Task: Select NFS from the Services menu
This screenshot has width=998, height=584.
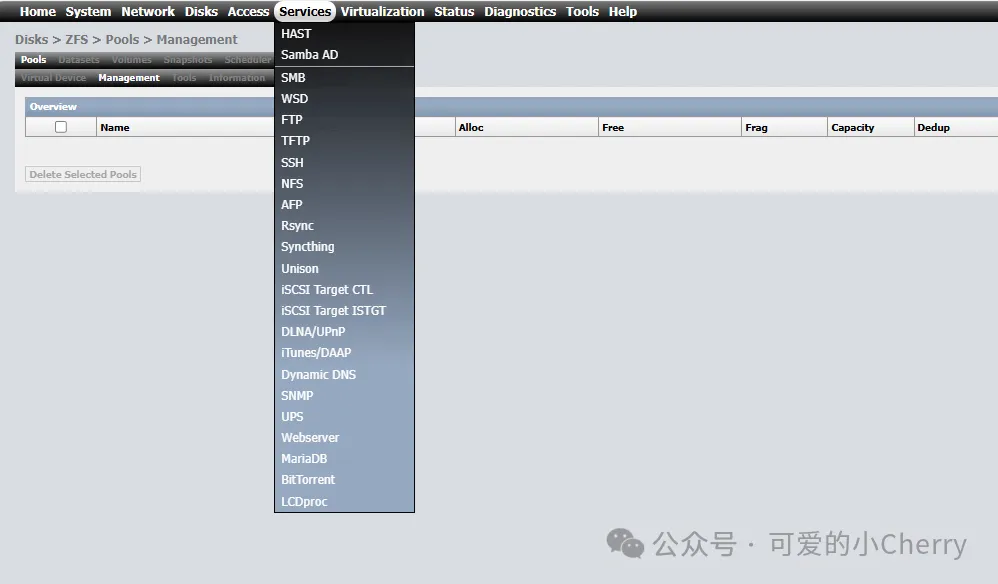Action: point(292,183)
